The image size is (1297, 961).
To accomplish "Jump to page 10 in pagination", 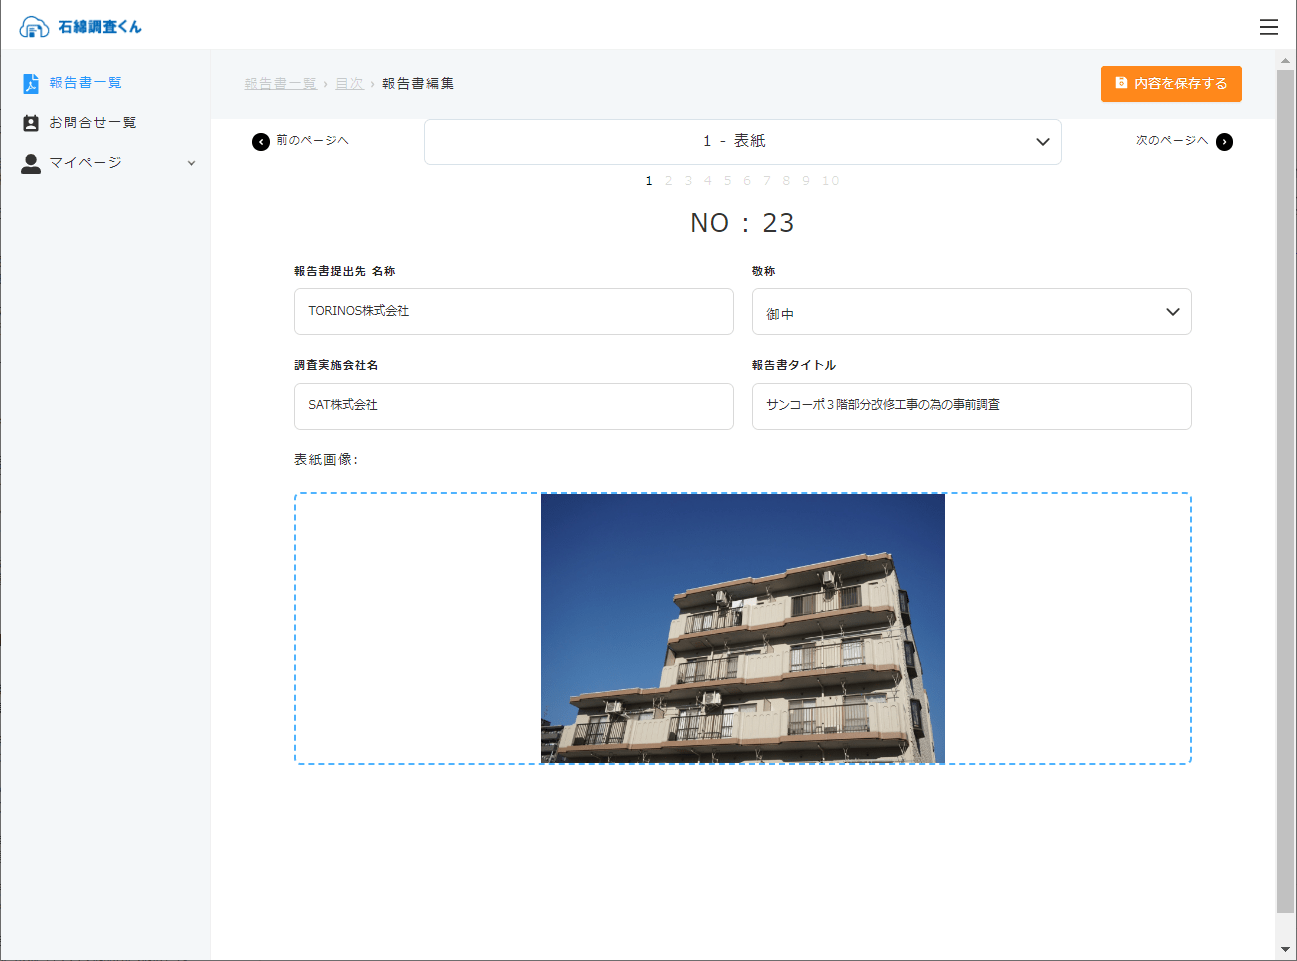I will point(830,181).
